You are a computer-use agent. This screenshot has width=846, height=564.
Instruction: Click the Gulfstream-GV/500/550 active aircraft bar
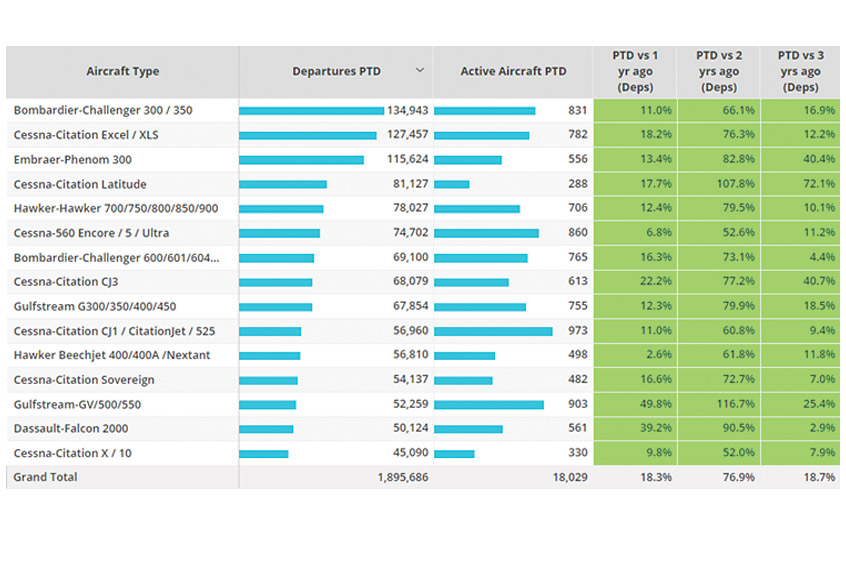pyautogui.click(x=489, y=405)
